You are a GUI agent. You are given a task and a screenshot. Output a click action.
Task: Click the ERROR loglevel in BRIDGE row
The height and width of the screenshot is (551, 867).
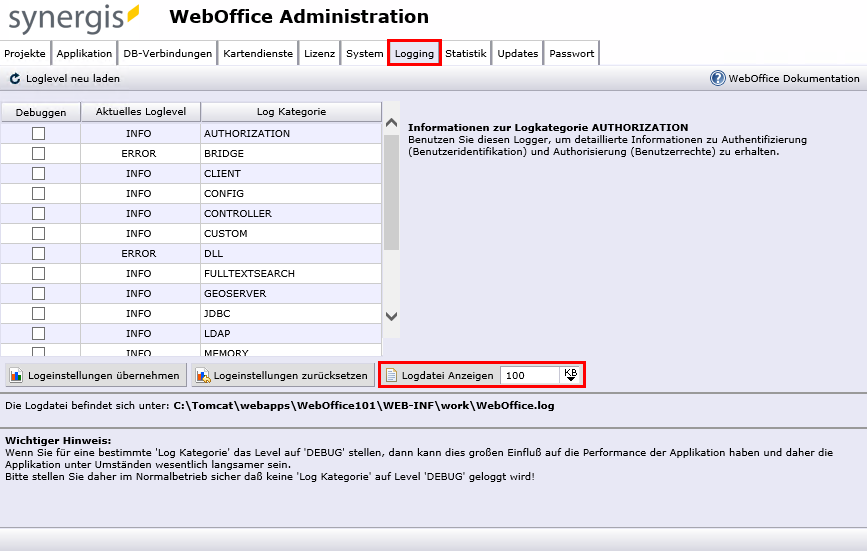pos(139,153)
